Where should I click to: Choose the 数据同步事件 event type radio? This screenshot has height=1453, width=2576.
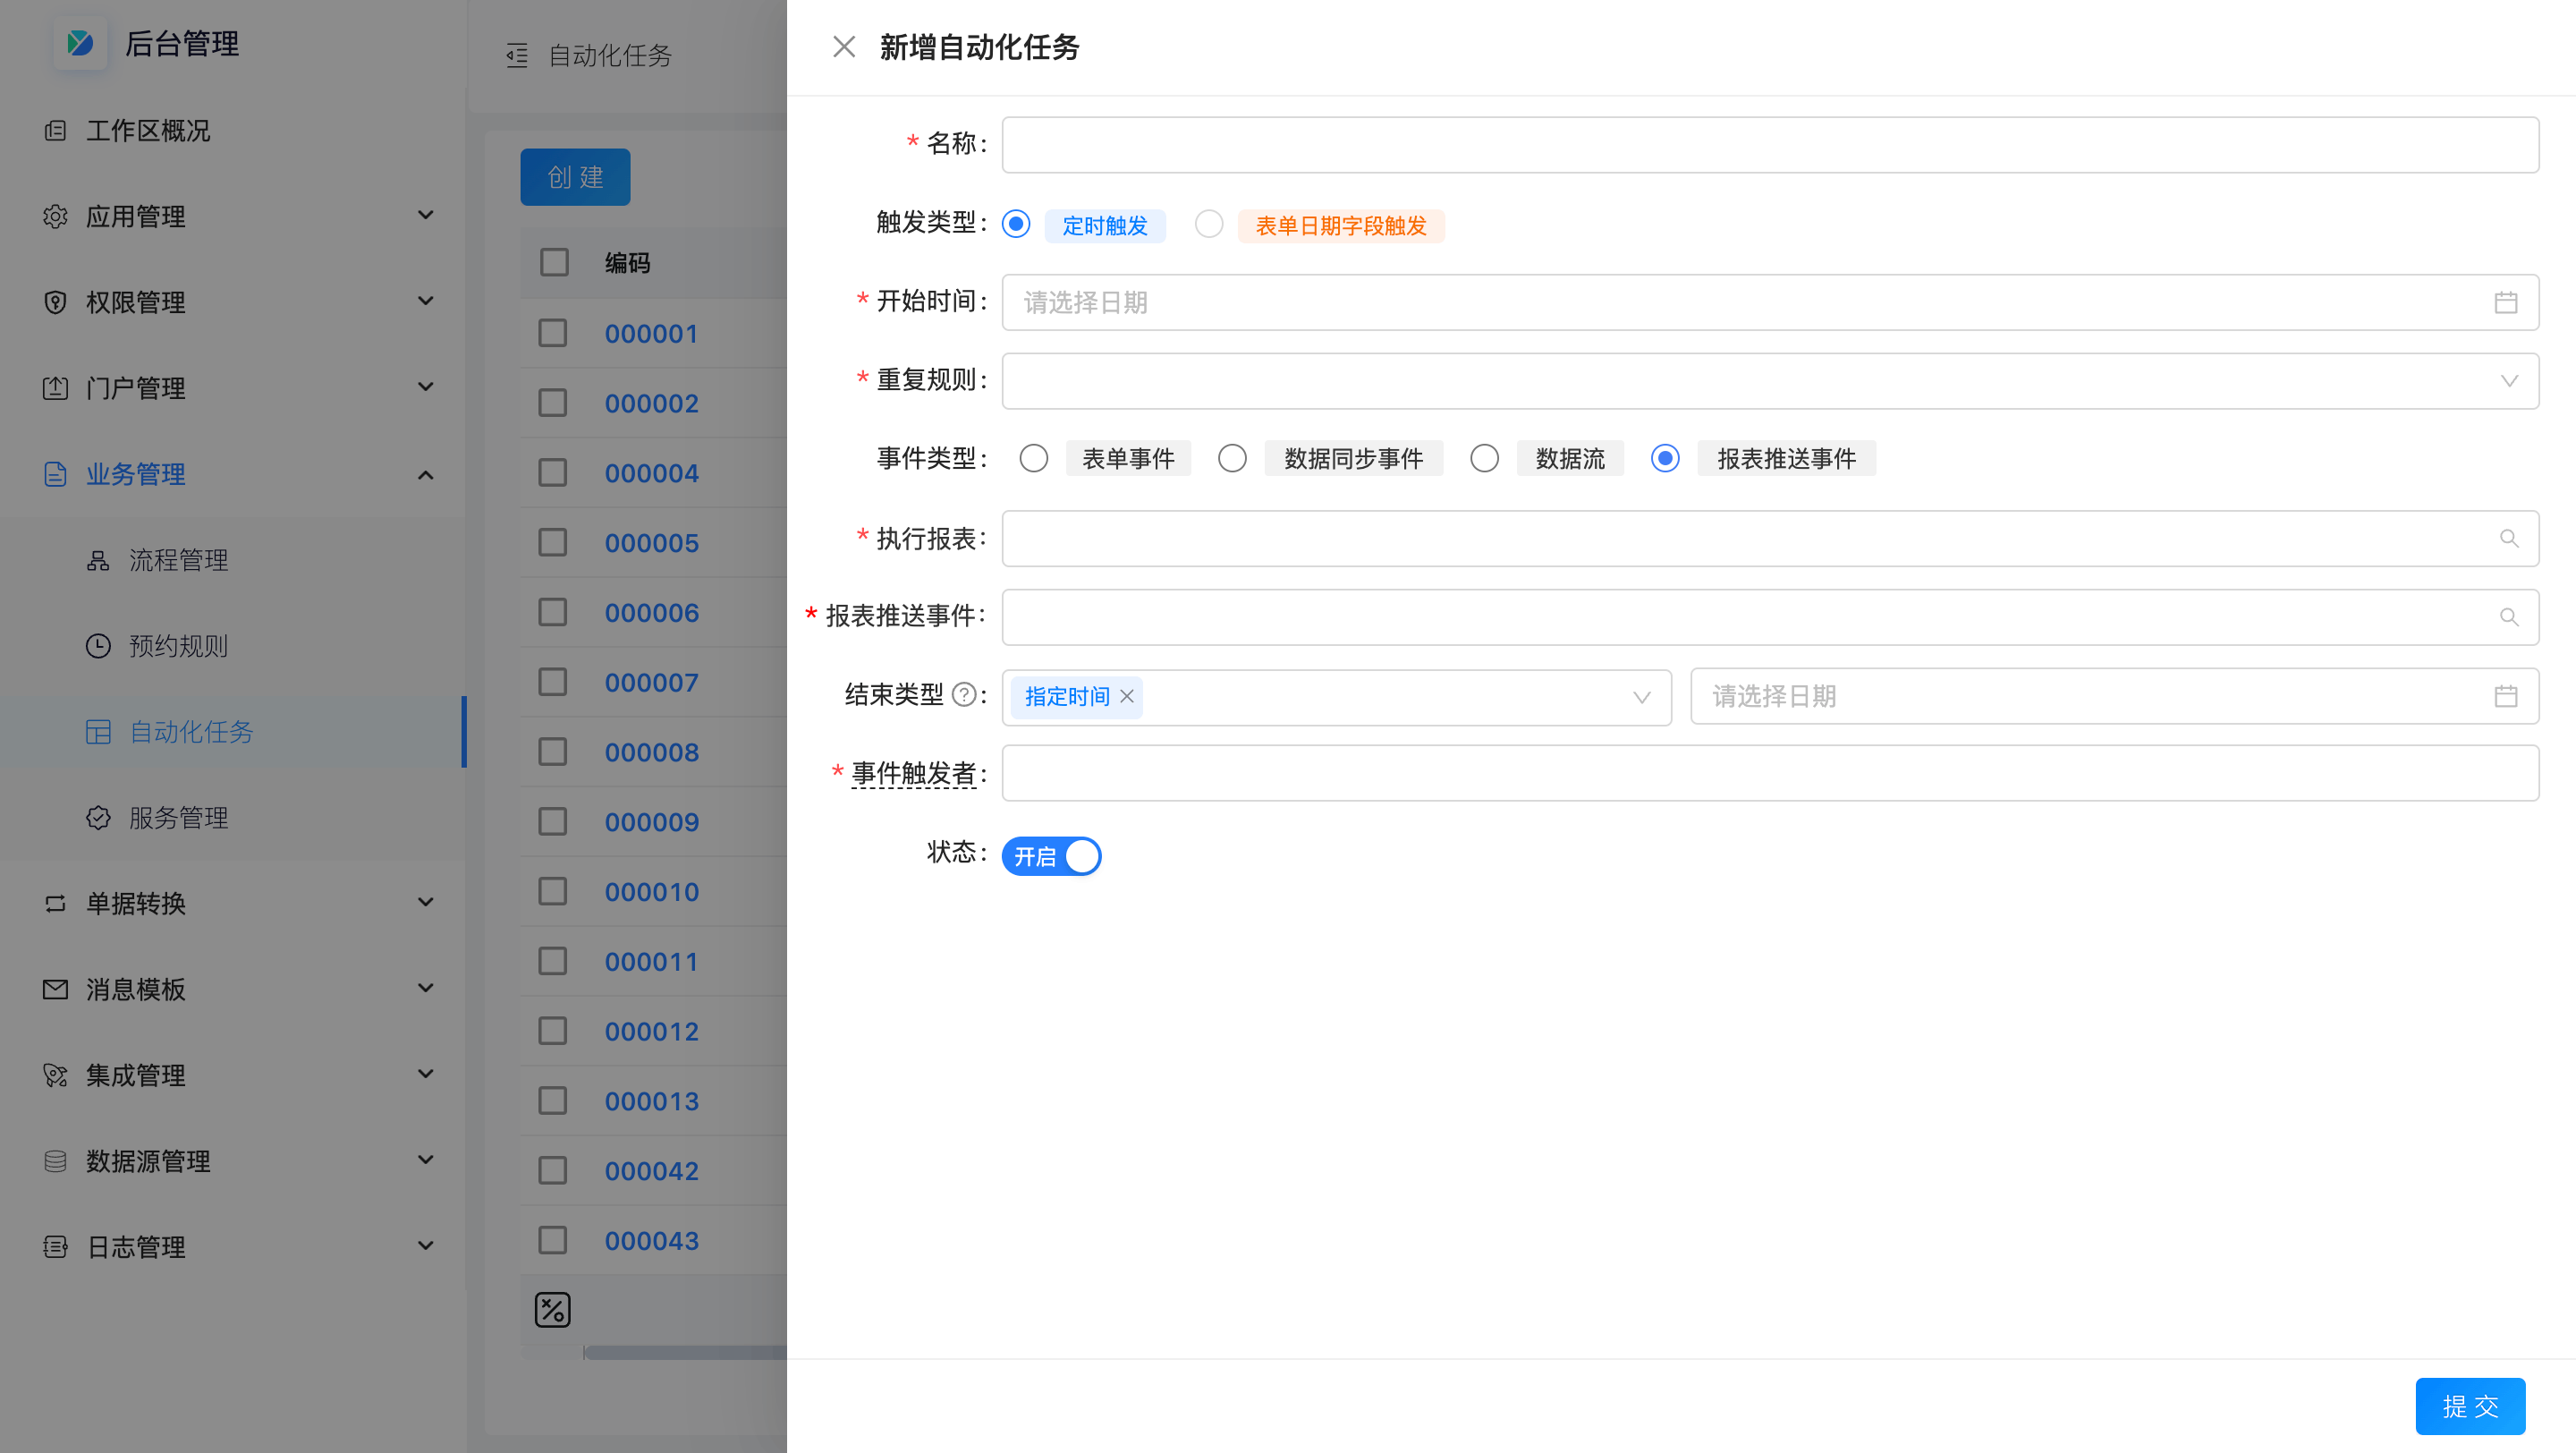pos(1232,459)
